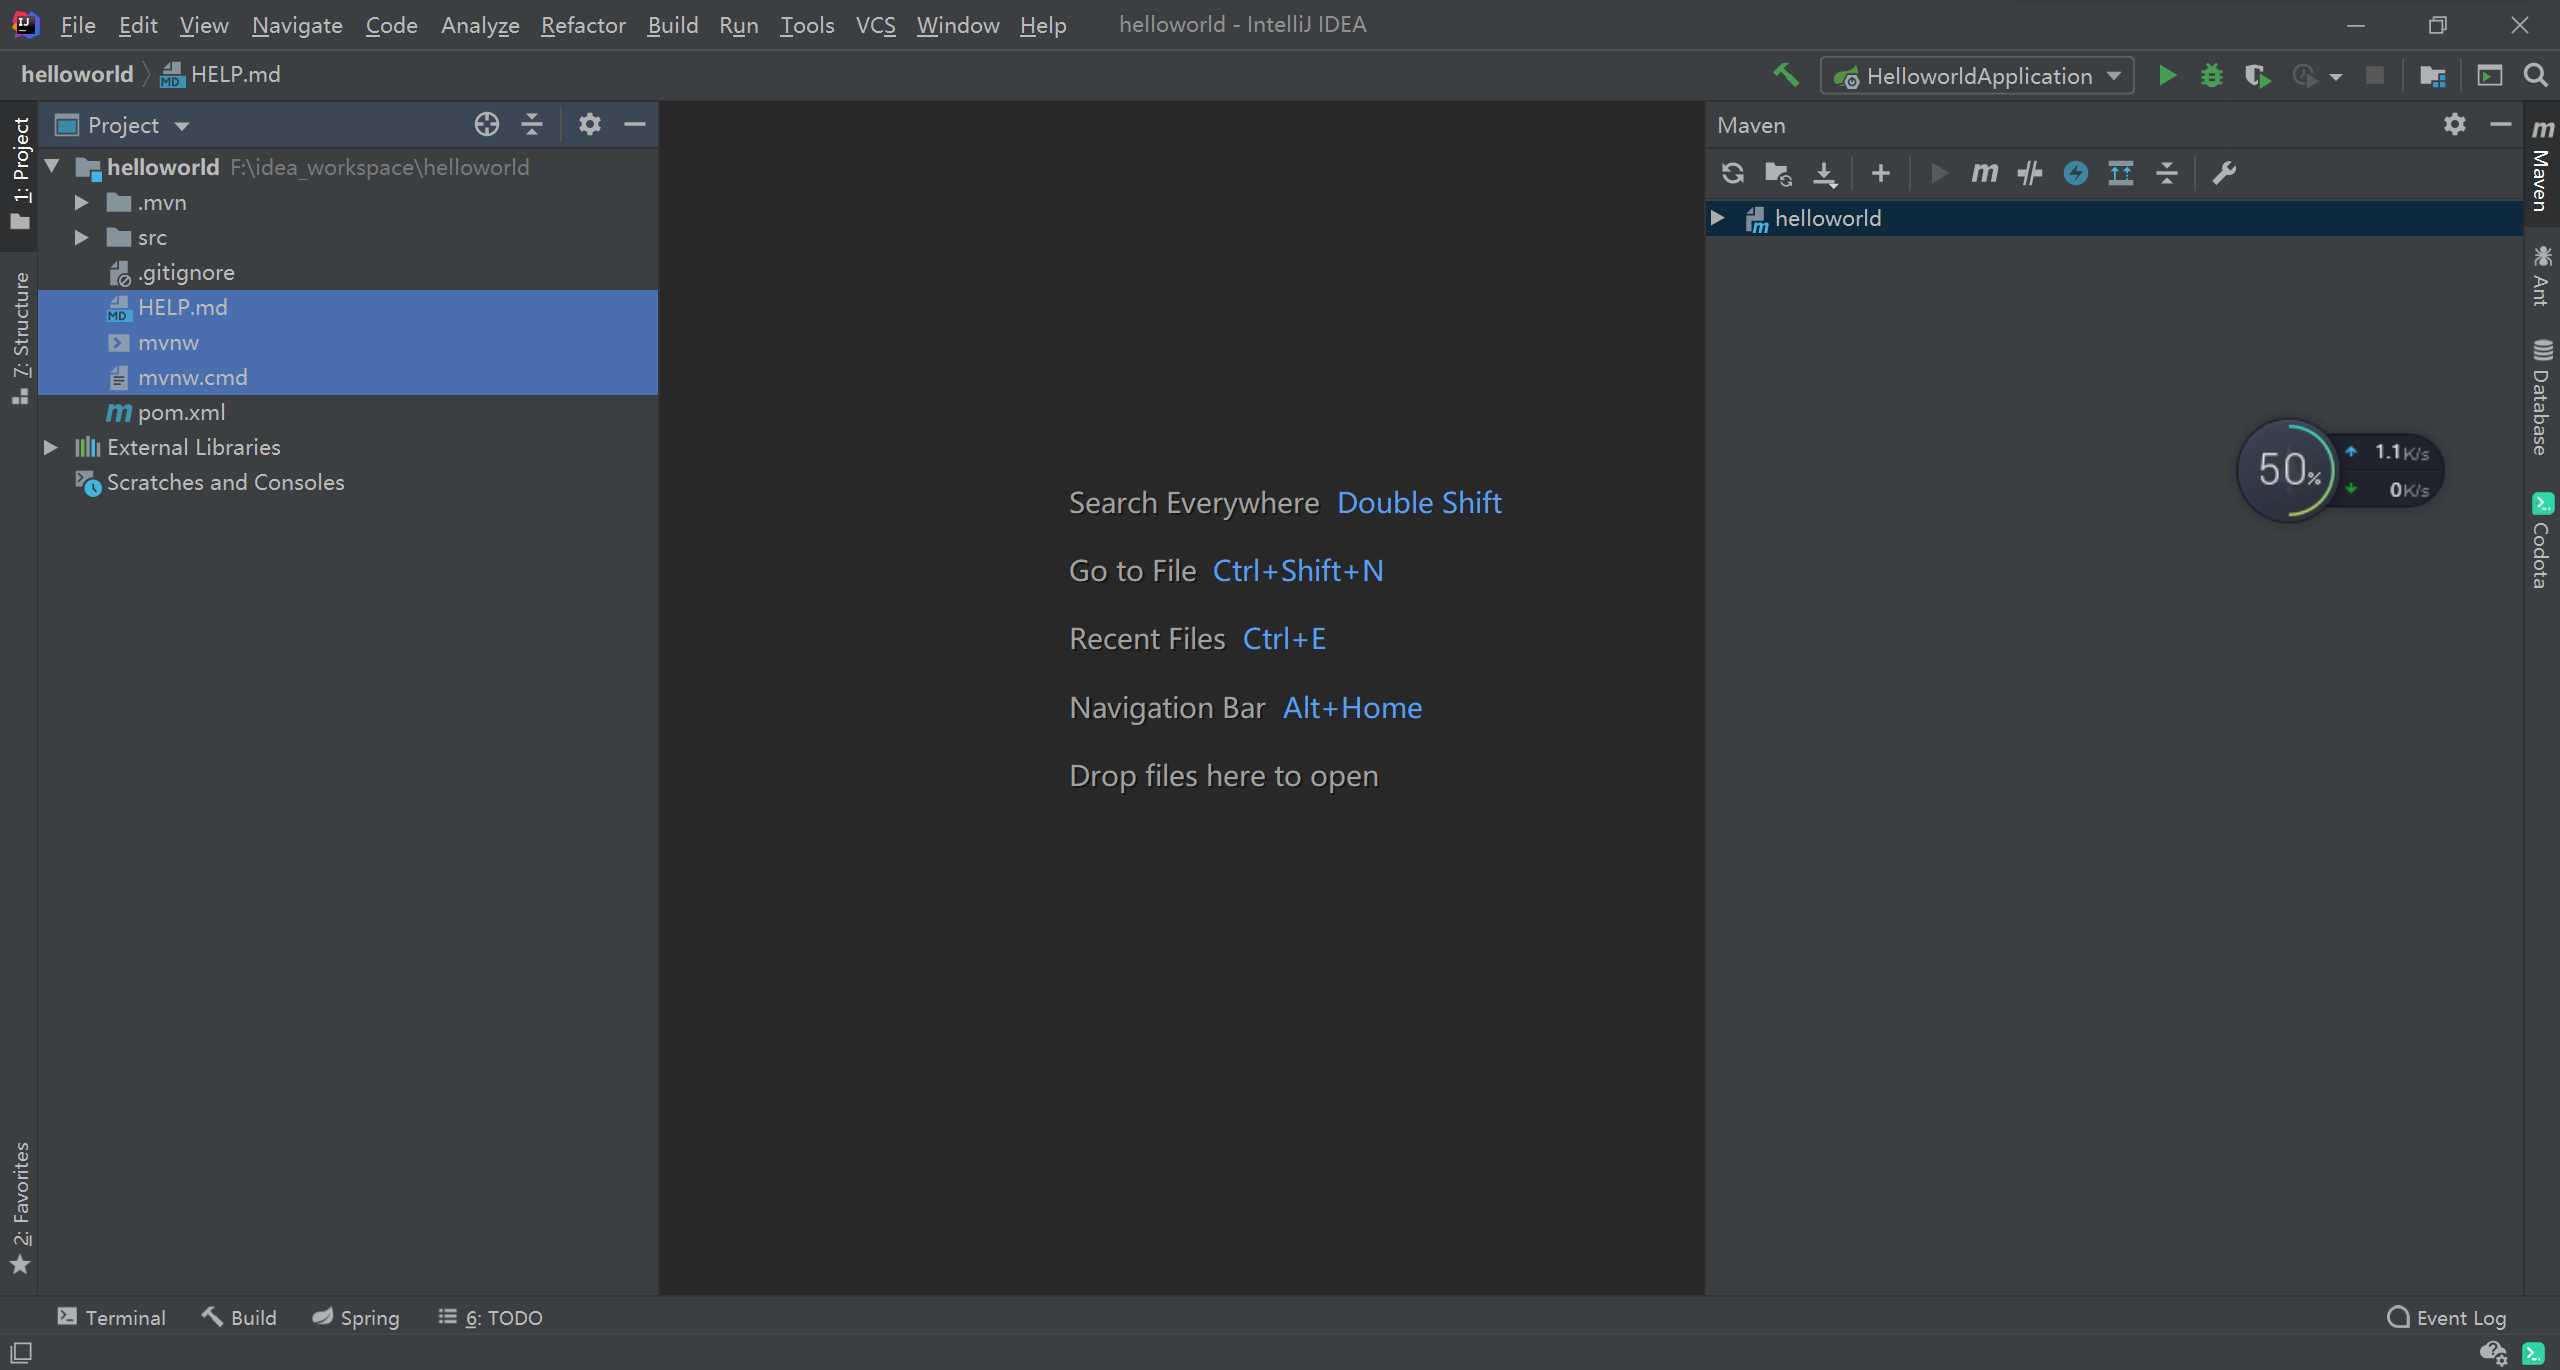
Task: Open Run Anything icon in main toolbar
Action: point(2489,75)
